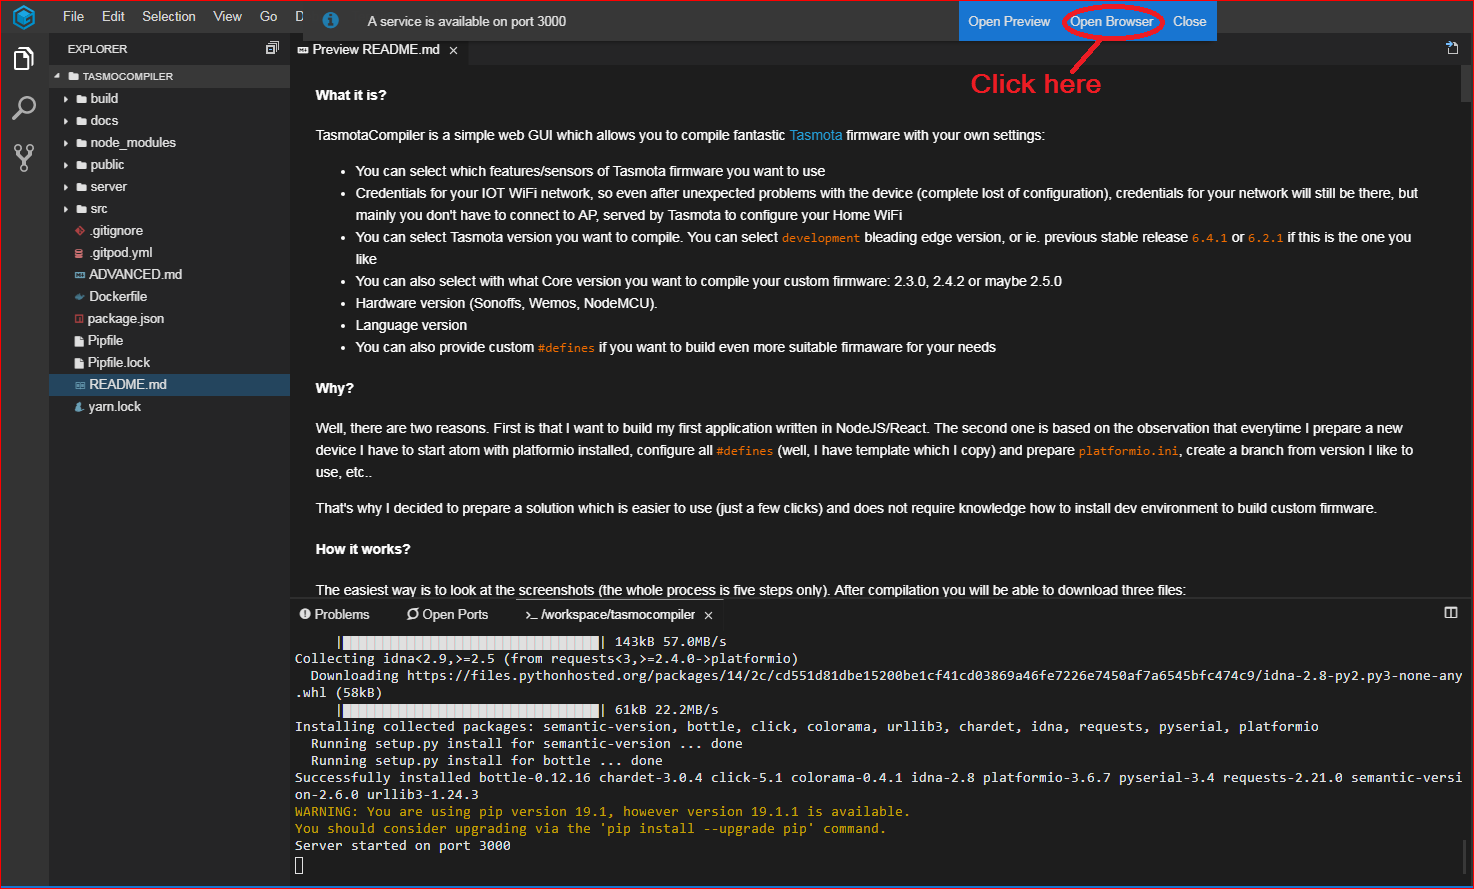Click the package.json file icon
This screenshot has width=1474, height=889.
(79, 319)
